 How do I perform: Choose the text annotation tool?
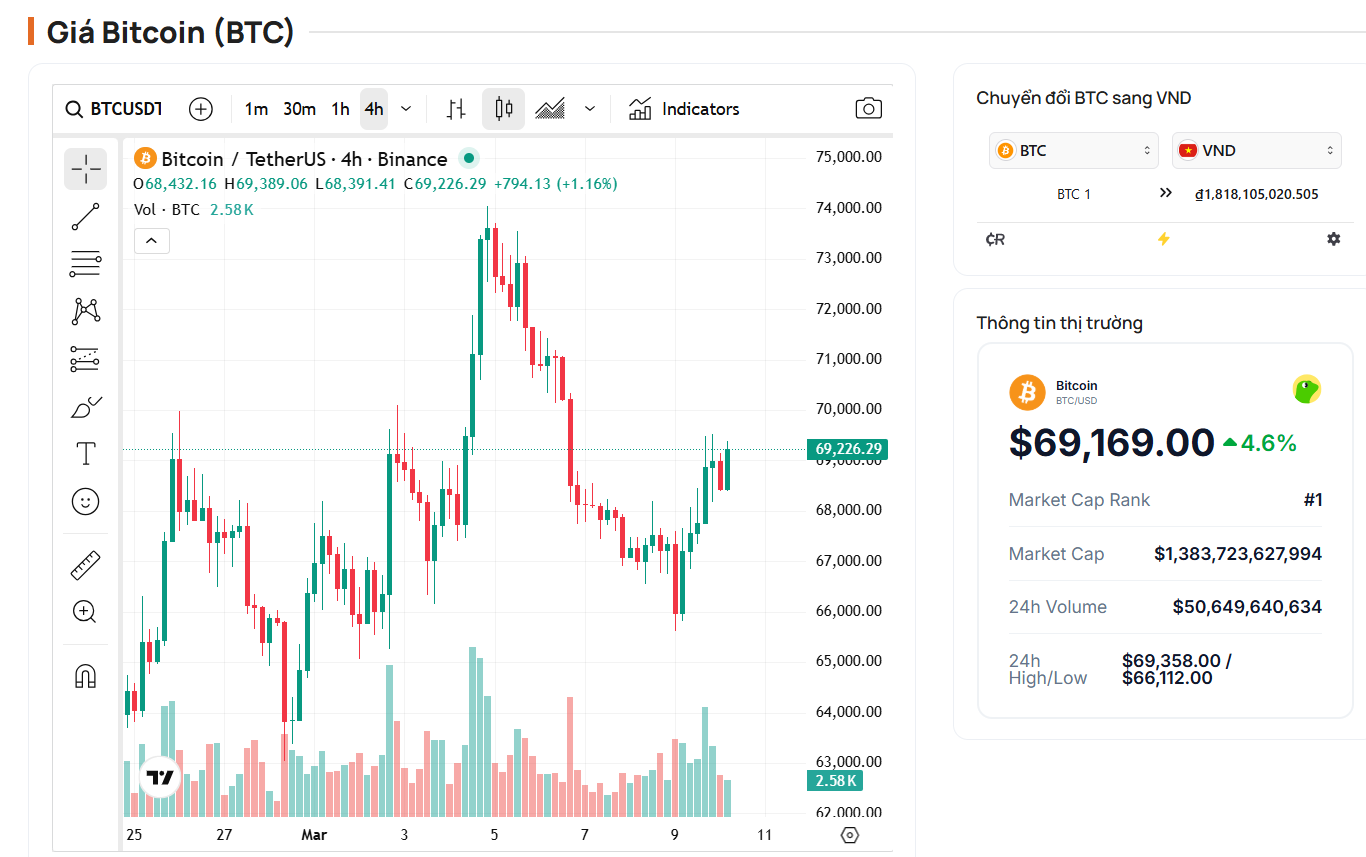(85, 453)
